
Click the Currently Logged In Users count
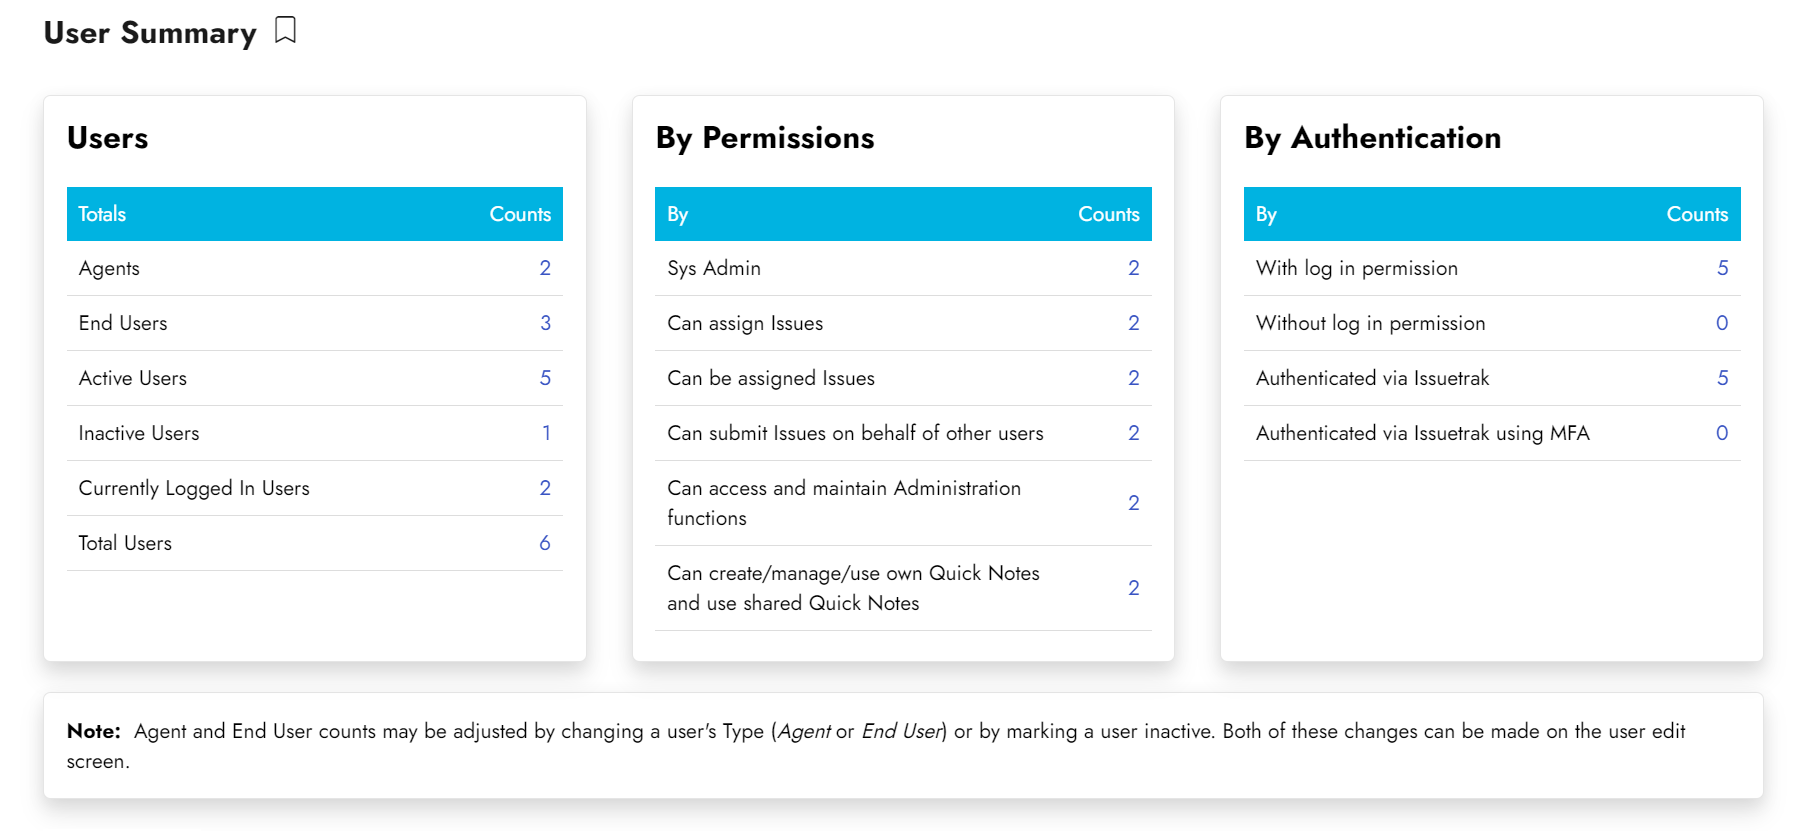545,488
